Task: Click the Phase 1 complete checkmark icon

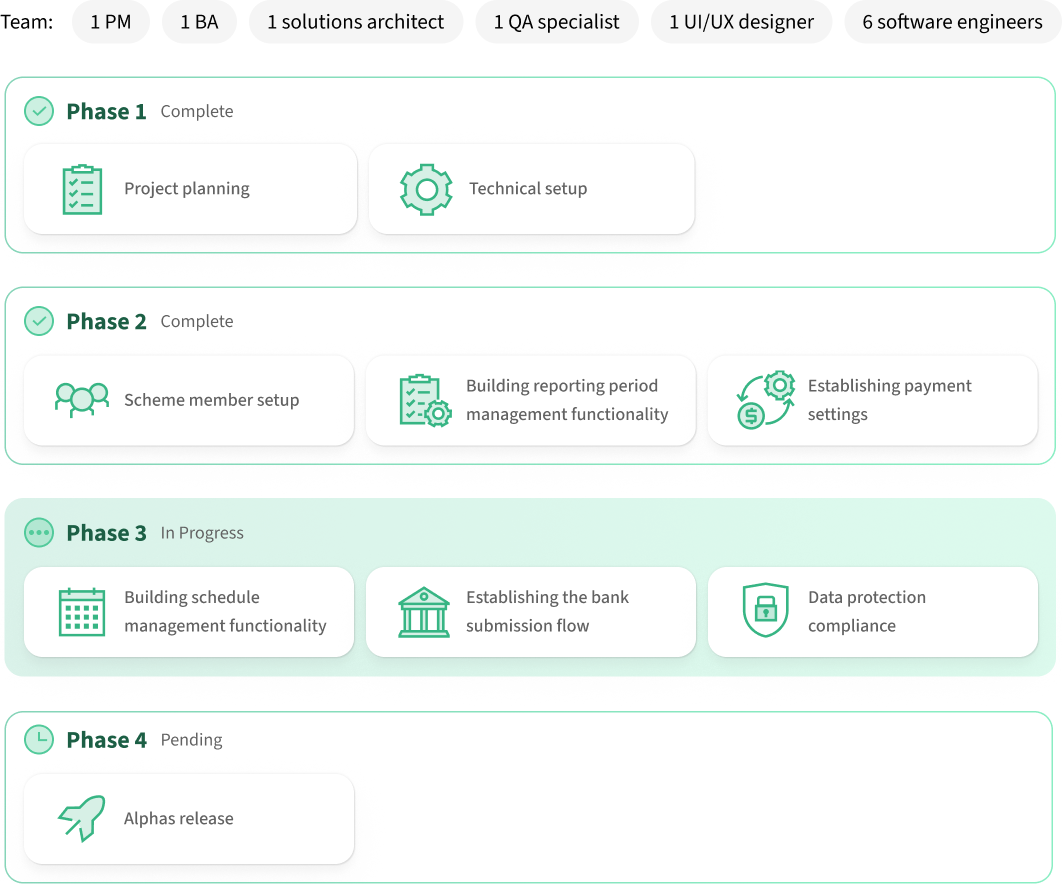Action: click(x=39, y=111)
